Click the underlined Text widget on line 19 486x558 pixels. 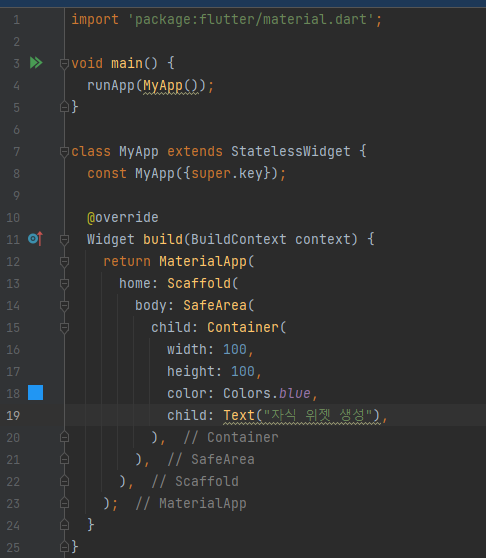[239, 416]
